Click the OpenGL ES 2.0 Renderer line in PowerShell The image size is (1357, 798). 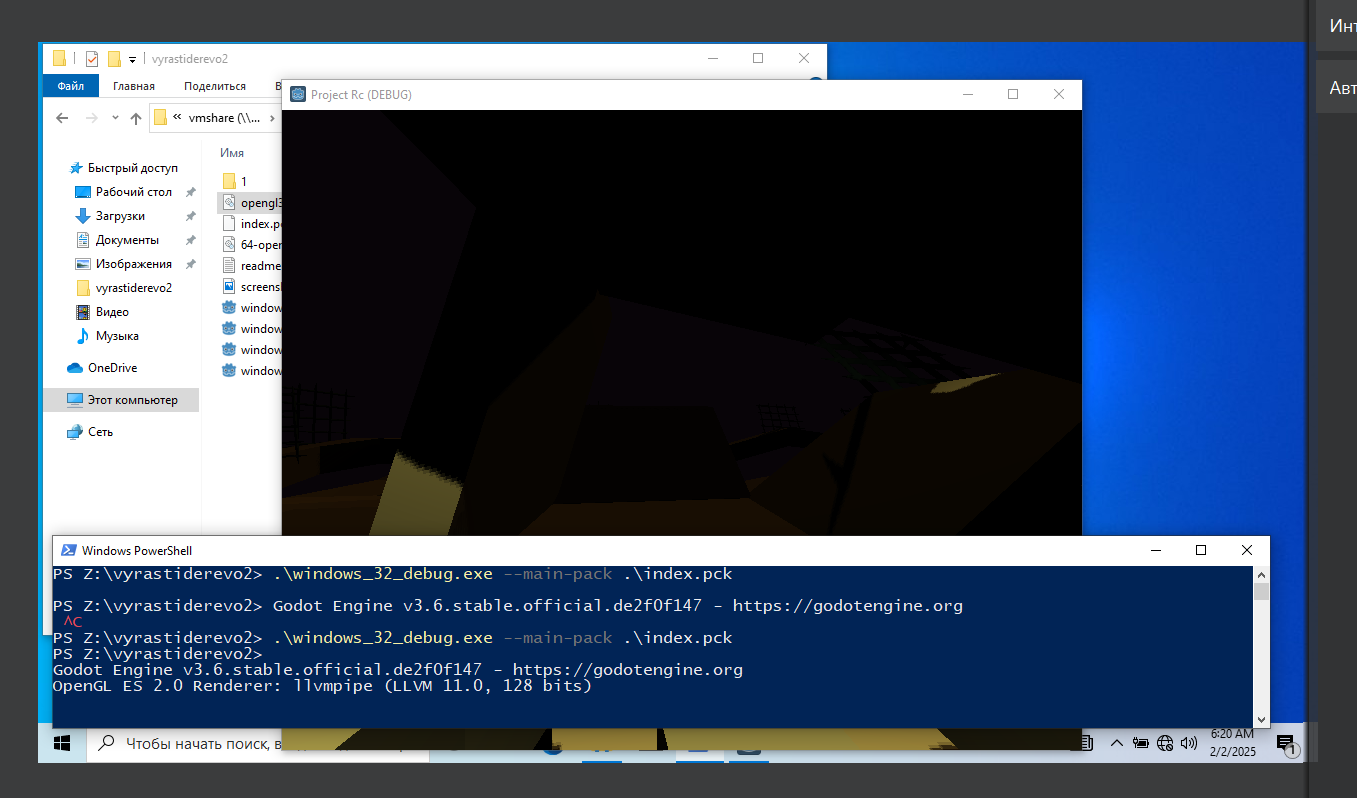(323, 686)
